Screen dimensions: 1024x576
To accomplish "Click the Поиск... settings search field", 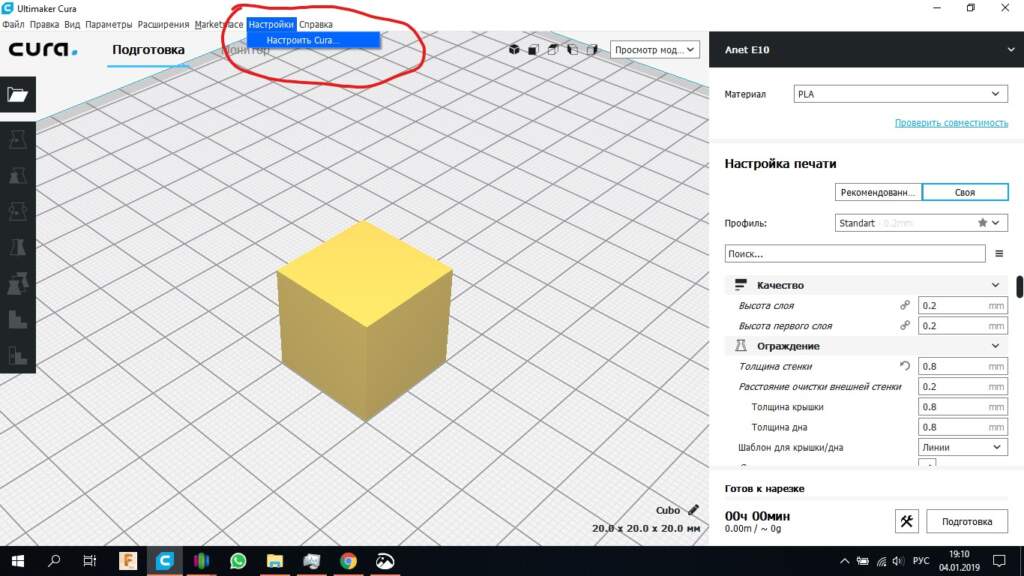I will (x=854, y=254).
